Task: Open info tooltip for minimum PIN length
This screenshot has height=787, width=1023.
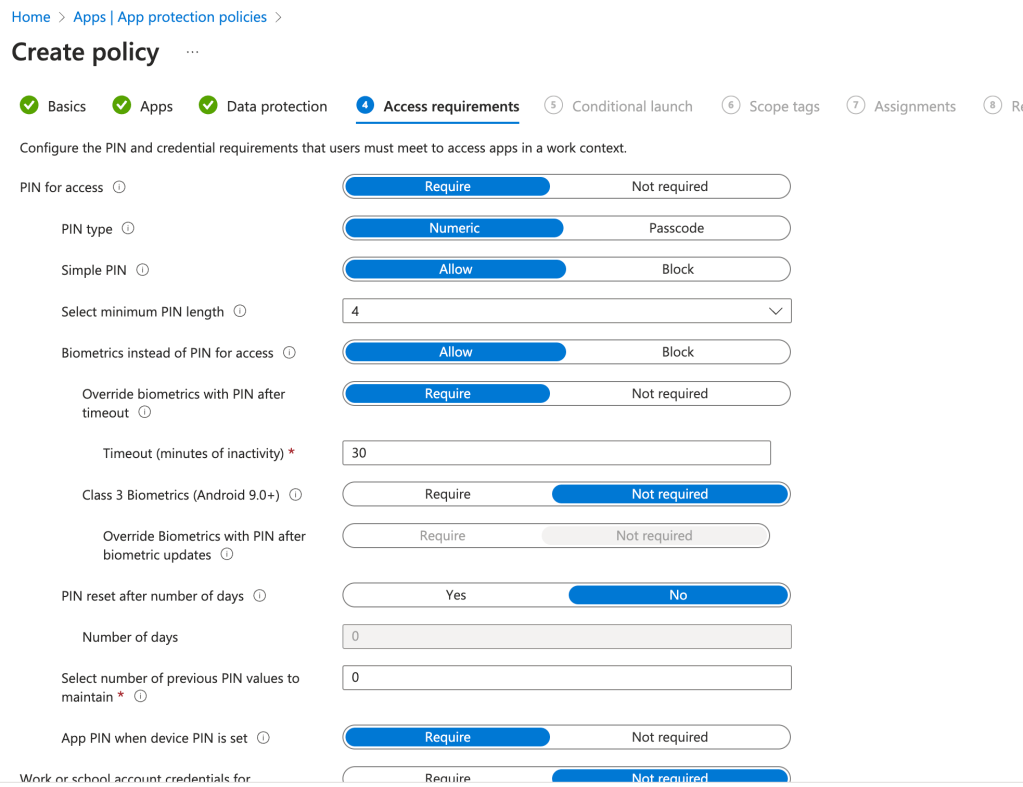Action: pyautogui.click(x=240, y=312)
